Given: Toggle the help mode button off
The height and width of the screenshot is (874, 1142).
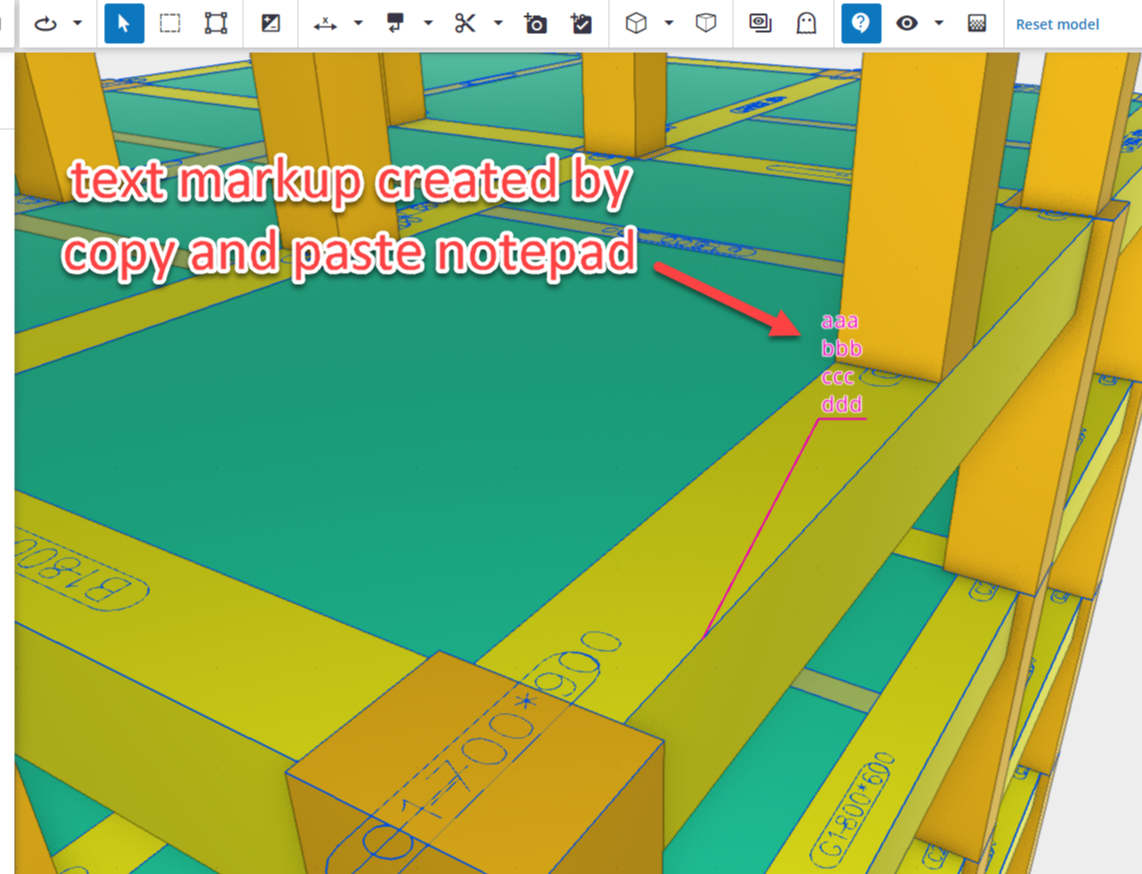Looking at the screenshot, I should click(861, 23).
